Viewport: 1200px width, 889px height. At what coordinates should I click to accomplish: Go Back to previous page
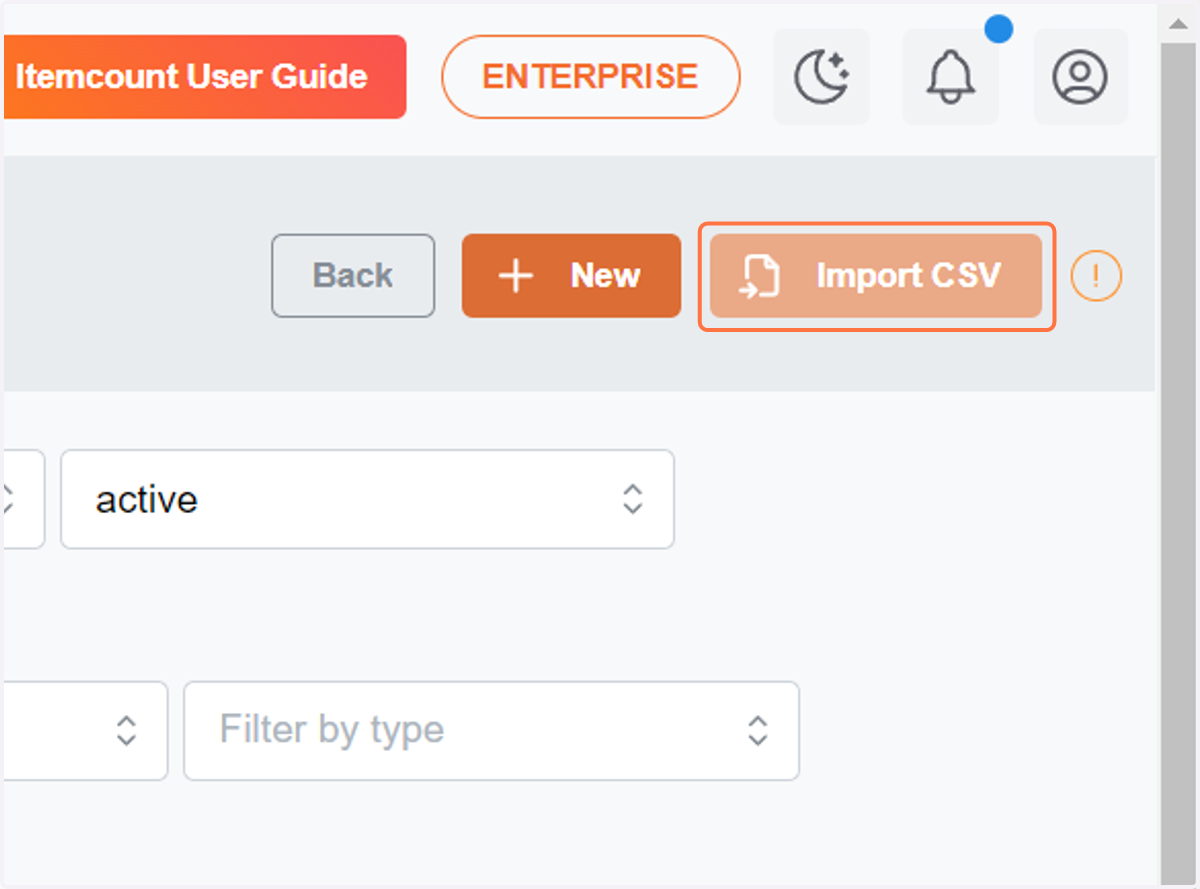pos(353,276)
